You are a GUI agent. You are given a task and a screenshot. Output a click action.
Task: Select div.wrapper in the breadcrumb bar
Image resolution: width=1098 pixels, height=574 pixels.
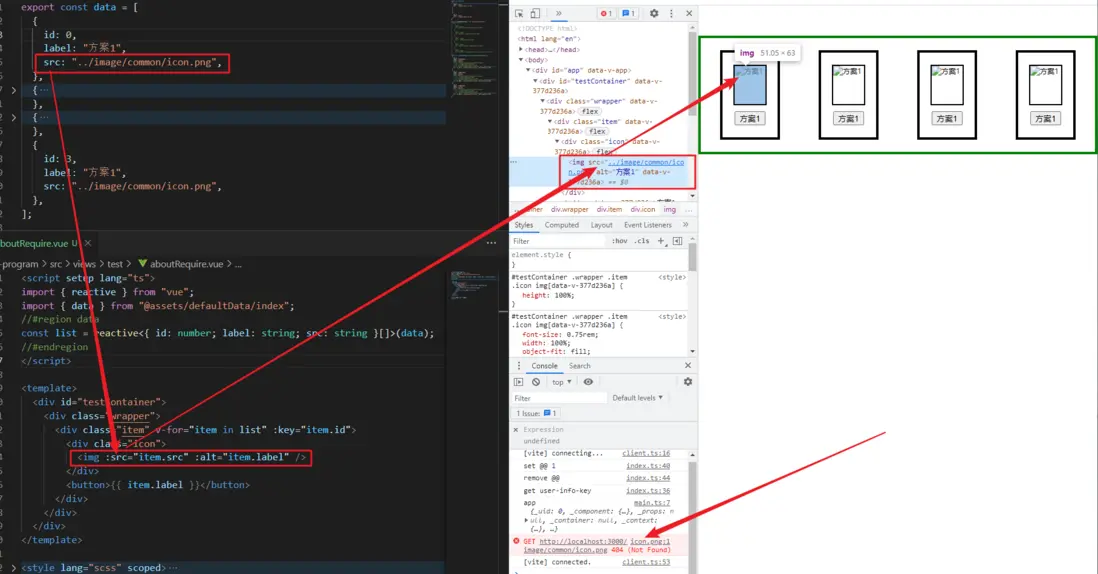pyautogui.click(x=570, y=209)
